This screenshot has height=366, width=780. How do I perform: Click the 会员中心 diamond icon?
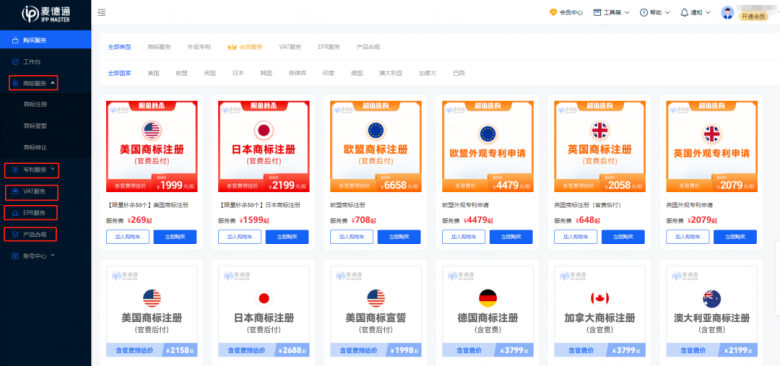tap(553, 12)
